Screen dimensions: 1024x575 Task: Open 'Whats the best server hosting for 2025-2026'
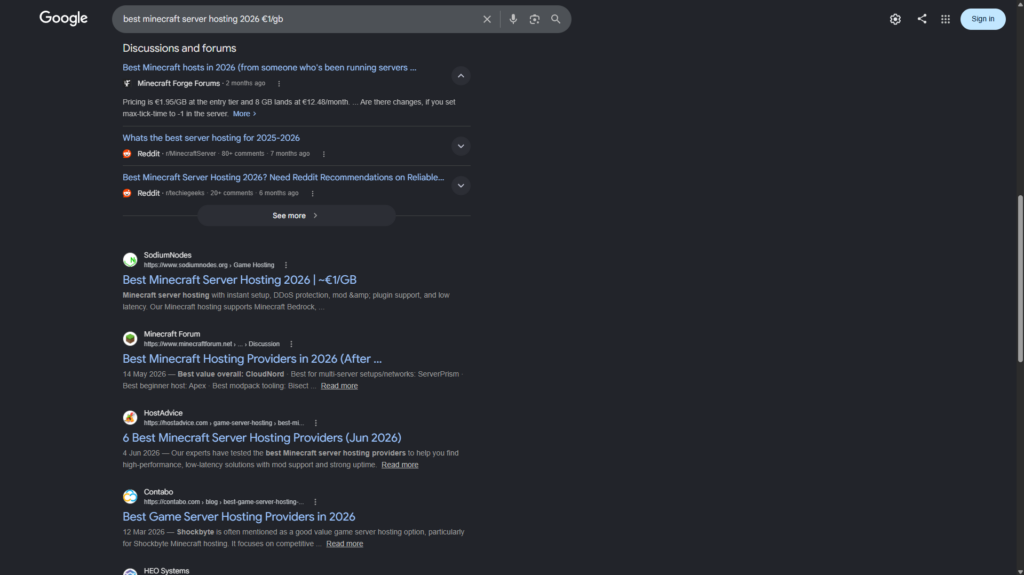[x=211, y=138]
